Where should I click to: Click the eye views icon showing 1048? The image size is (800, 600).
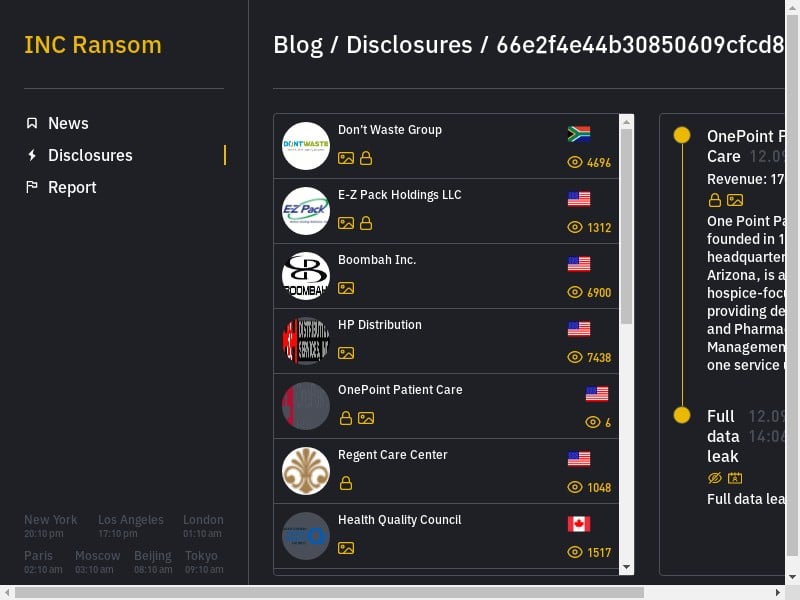click(x=574, y=487)
